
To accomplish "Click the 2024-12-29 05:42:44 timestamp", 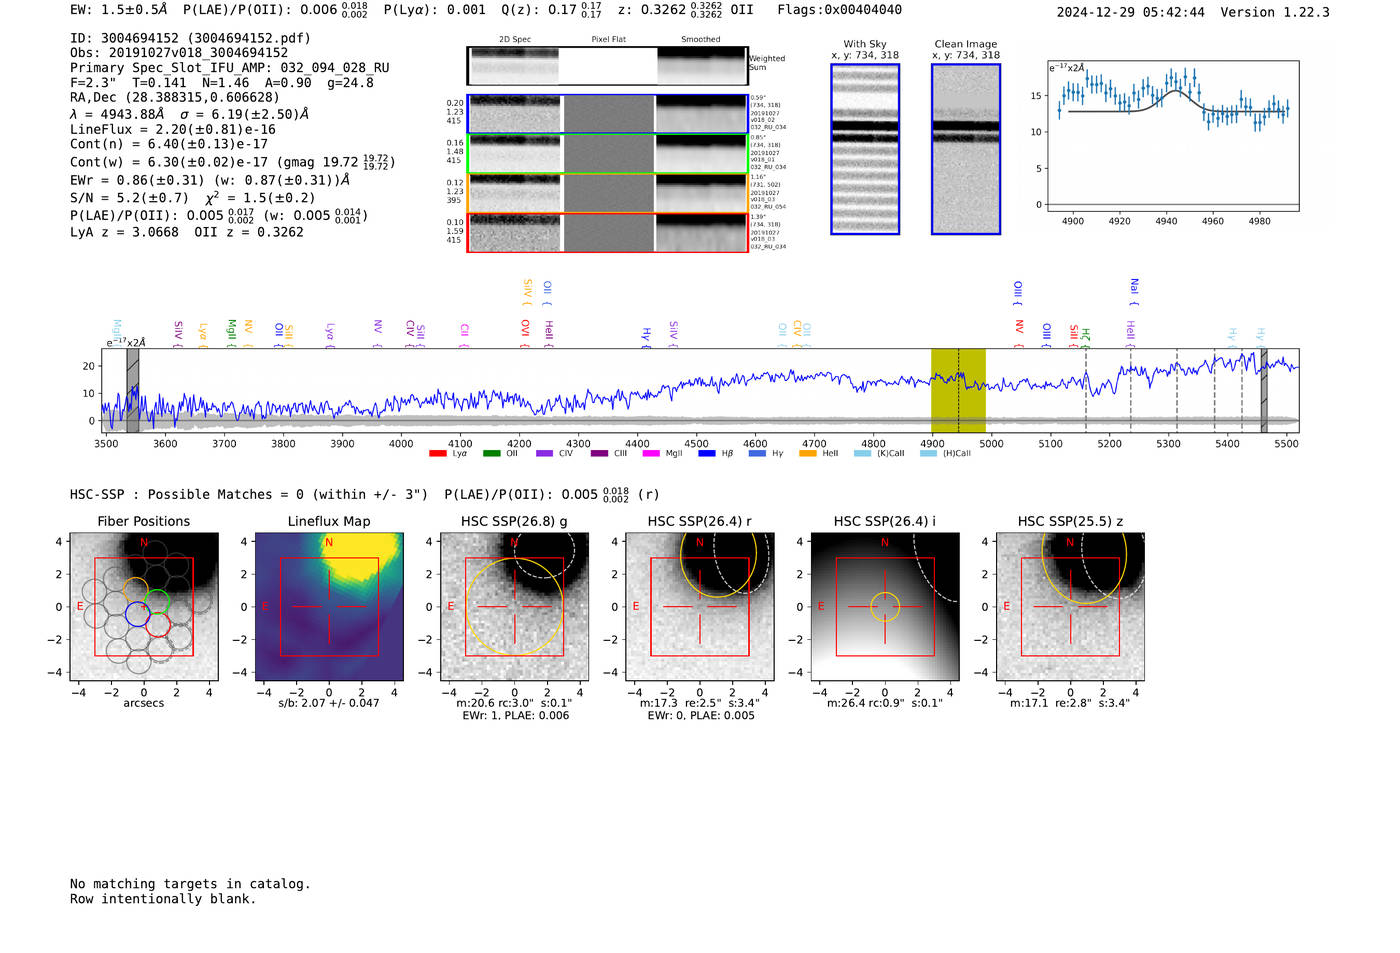I will point(1131,12).
